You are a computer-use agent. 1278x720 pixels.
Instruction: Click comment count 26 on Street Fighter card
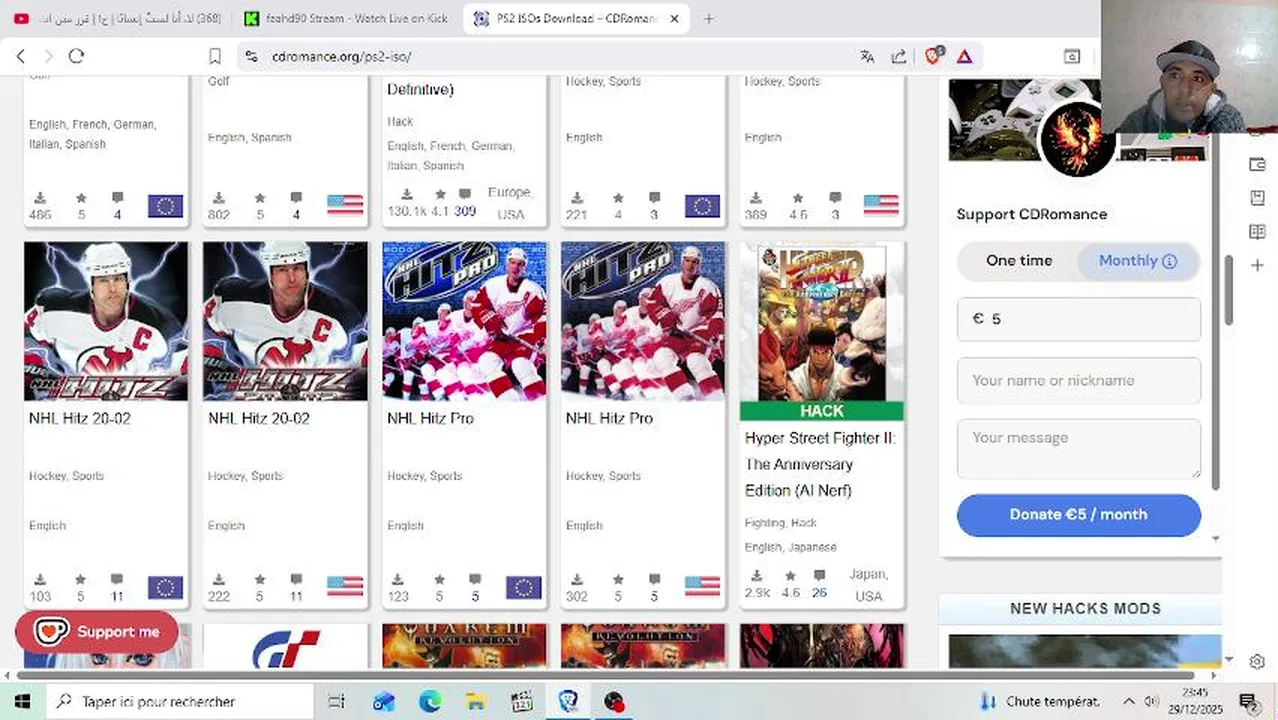[x=819, y=593]
